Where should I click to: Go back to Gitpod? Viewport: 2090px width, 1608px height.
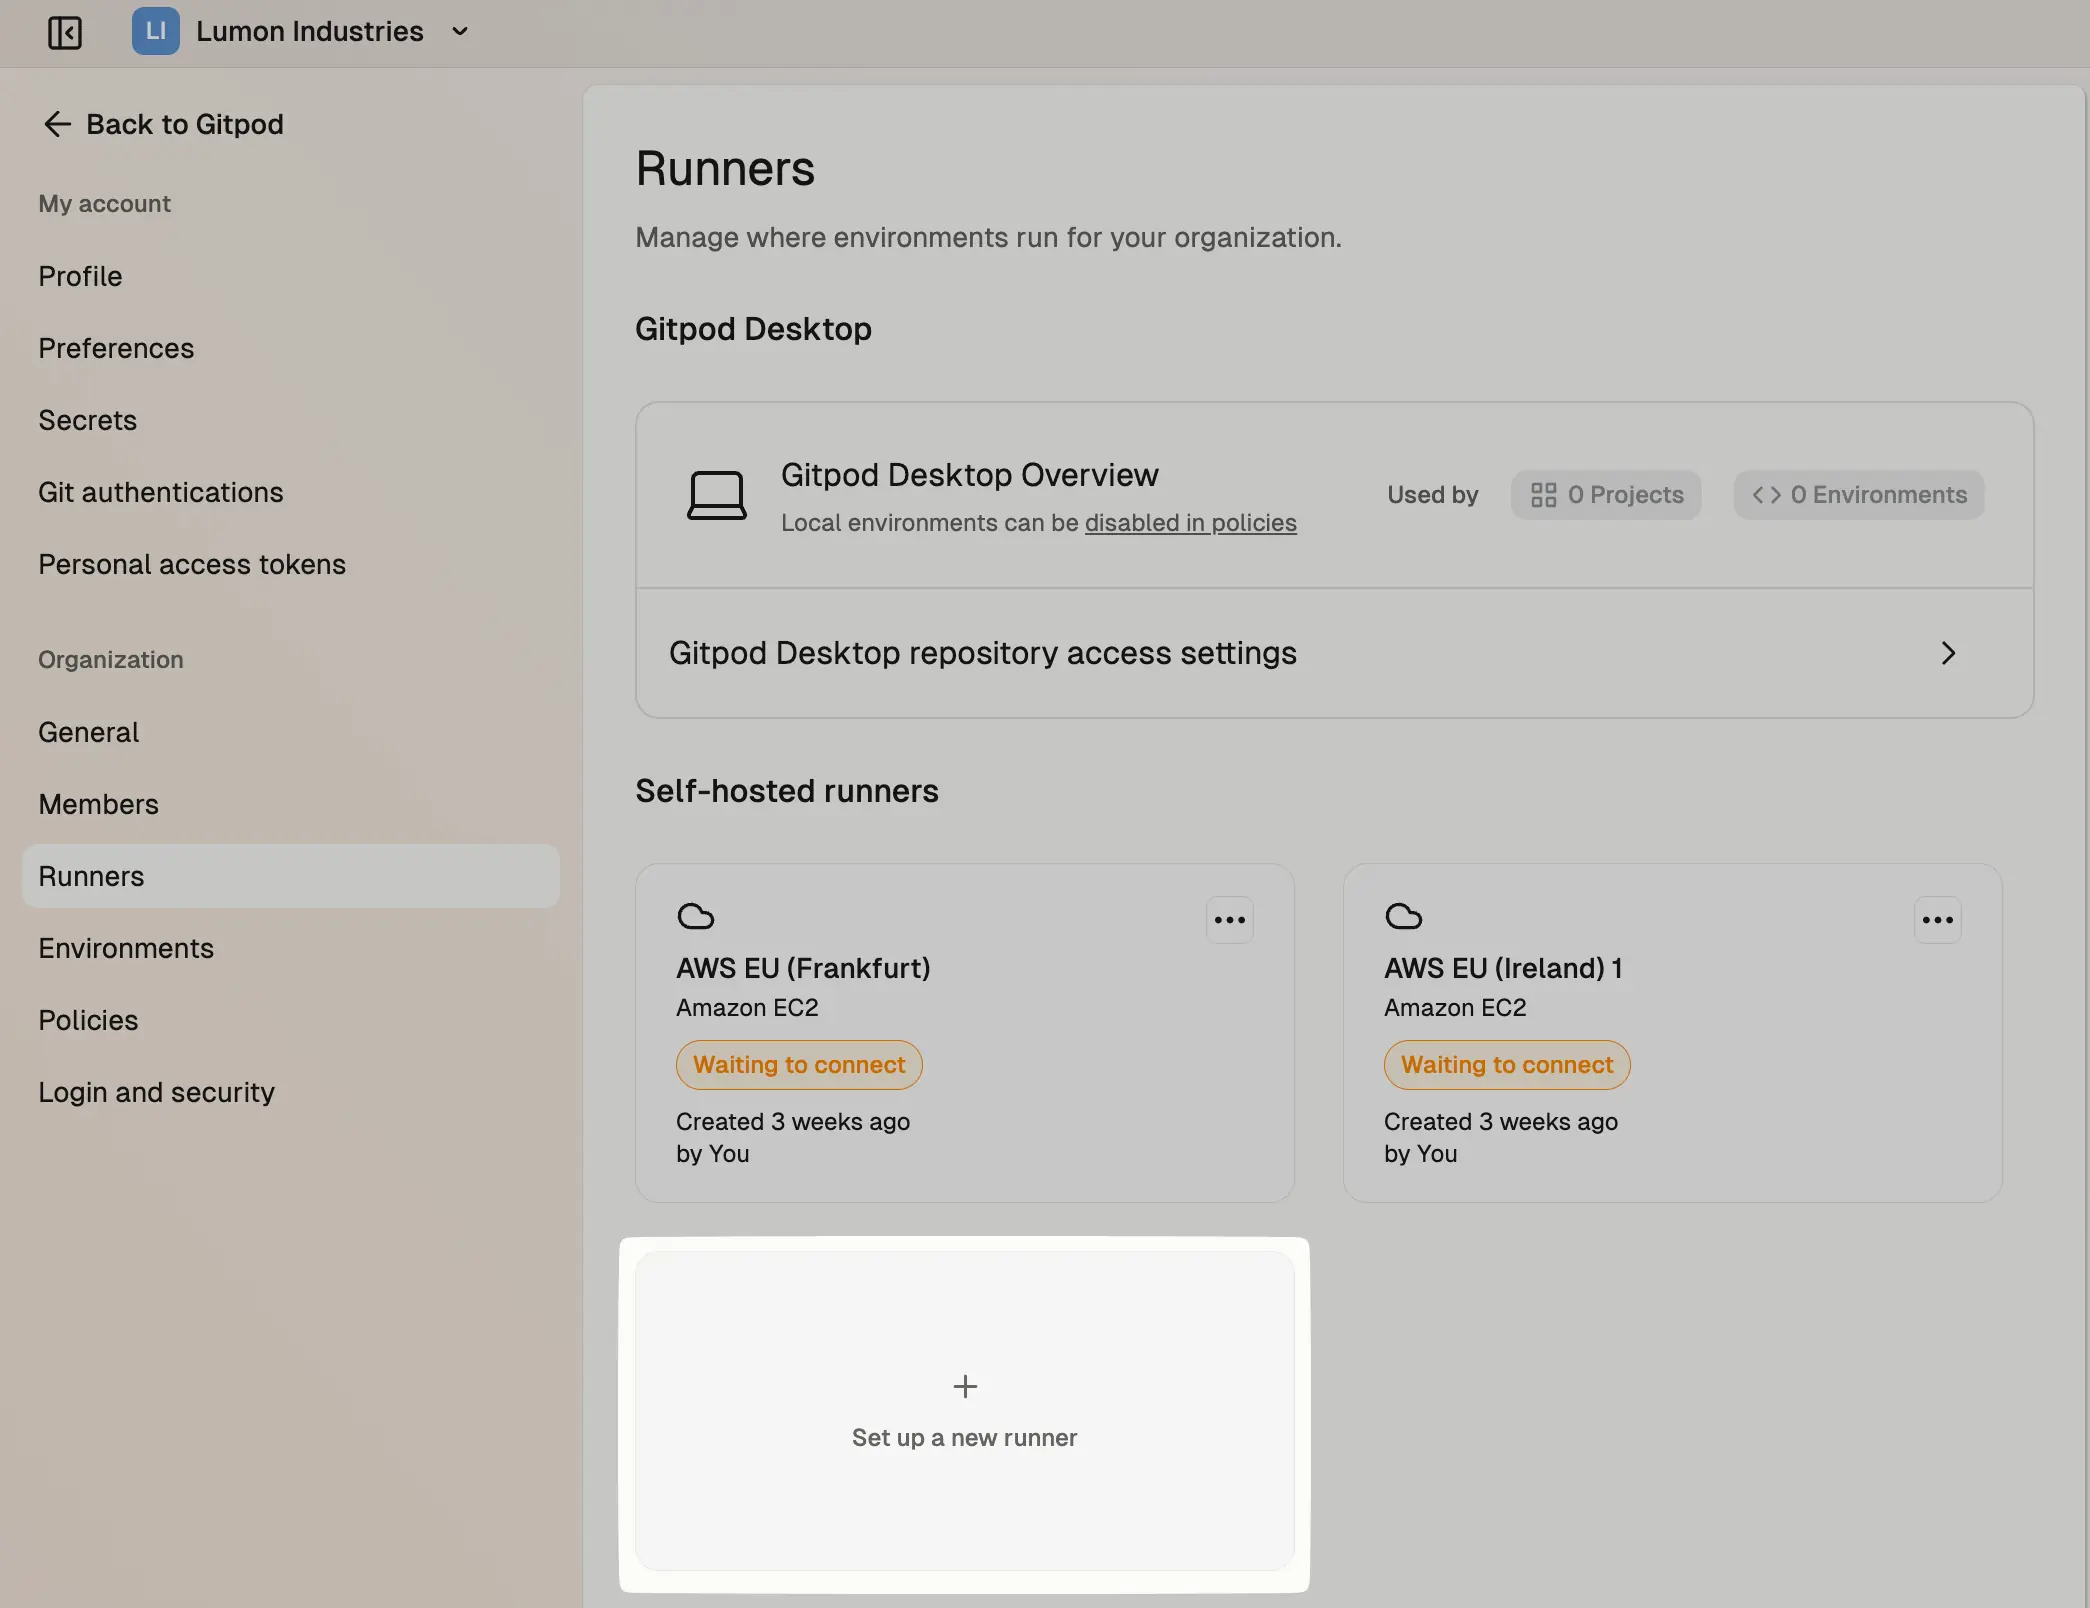[163, 124]
